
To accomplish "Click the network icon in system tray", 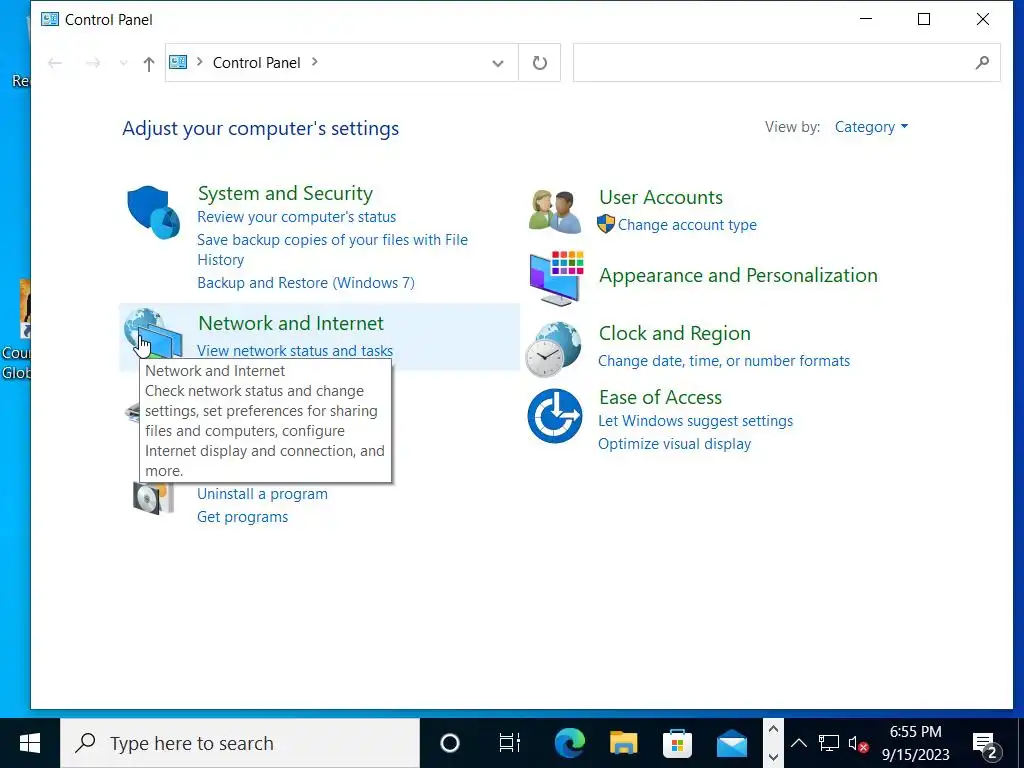I will click(829, 743).
